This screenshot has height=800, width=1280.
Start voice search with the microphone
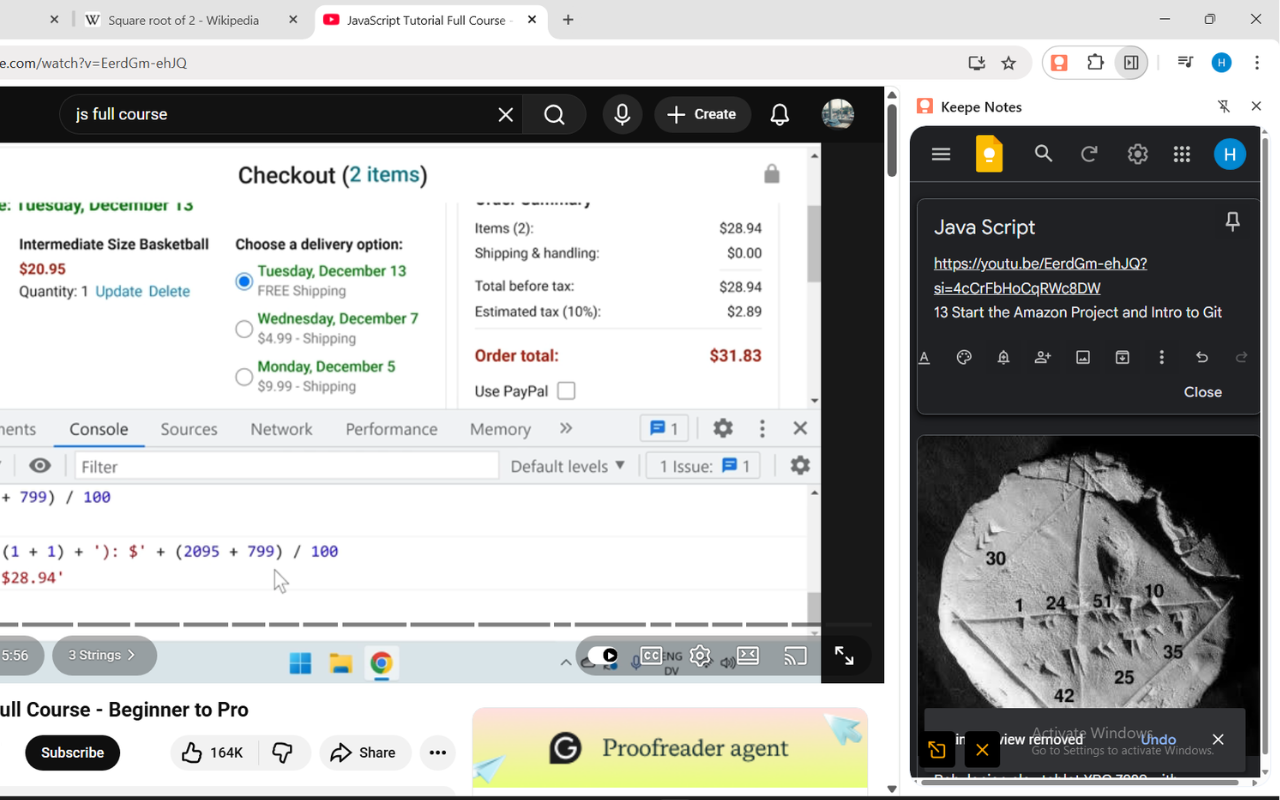click(x=622, y=114)
